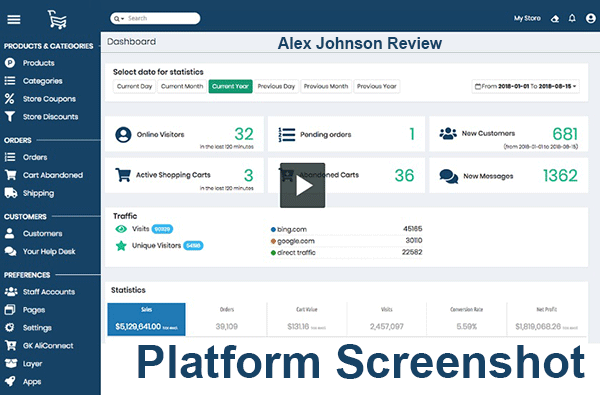Image resolution: width=600 pixels, height=395 pixels.
Task: Click the Pending orders list icon
Action: (x=287, y=135)
